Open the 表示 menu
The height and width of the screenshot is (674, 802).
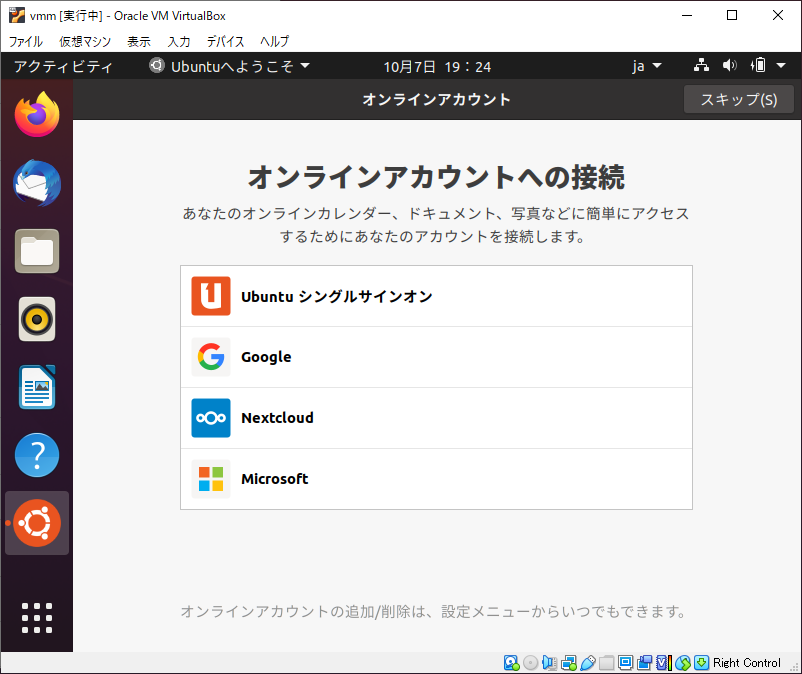point(139,41)
